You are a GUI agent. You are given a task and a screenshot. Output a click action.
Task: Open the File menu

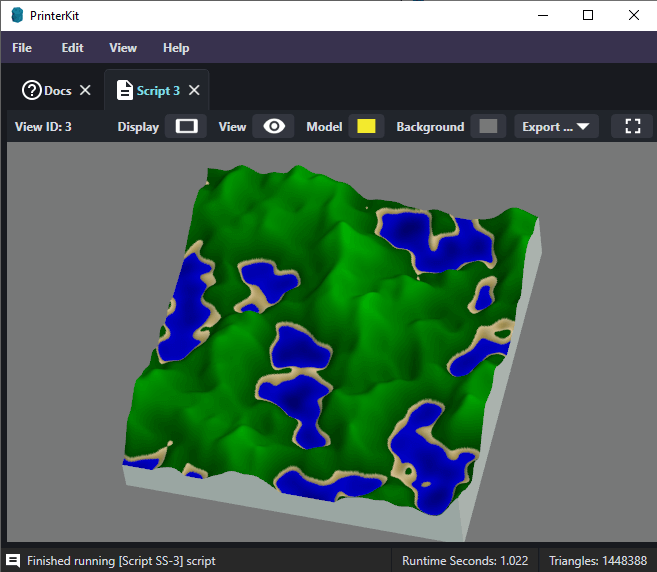point(22,48)
